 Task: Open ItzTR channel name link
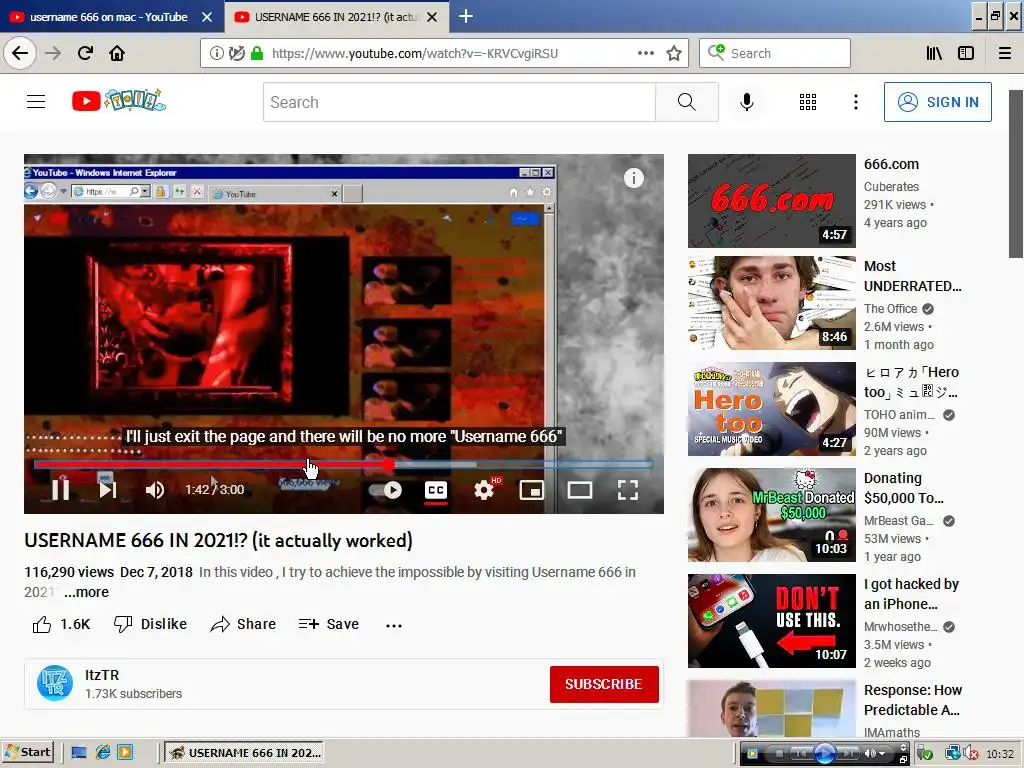pos(102,675)
